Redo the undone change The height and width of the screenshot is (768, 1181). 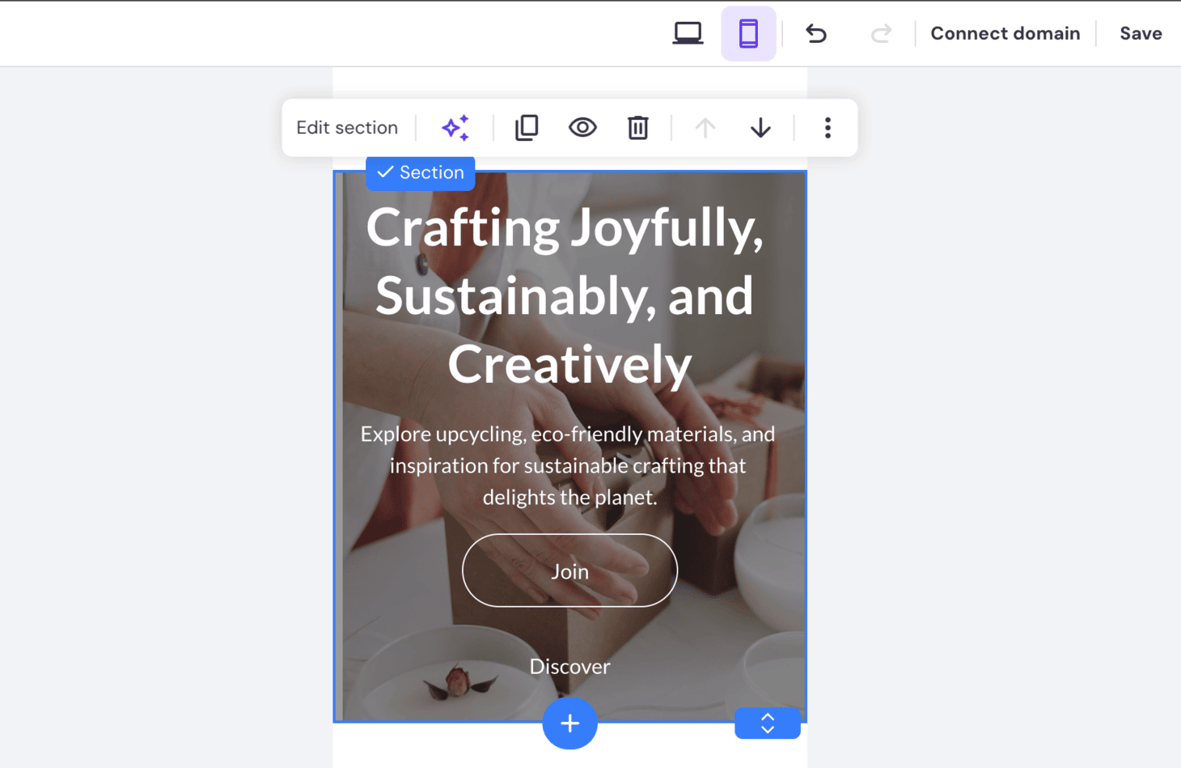(881, 32)
